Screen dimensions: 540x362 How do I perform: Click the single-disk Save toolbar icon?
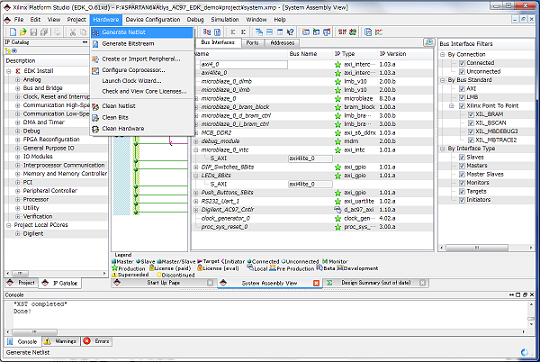[33, 32]
